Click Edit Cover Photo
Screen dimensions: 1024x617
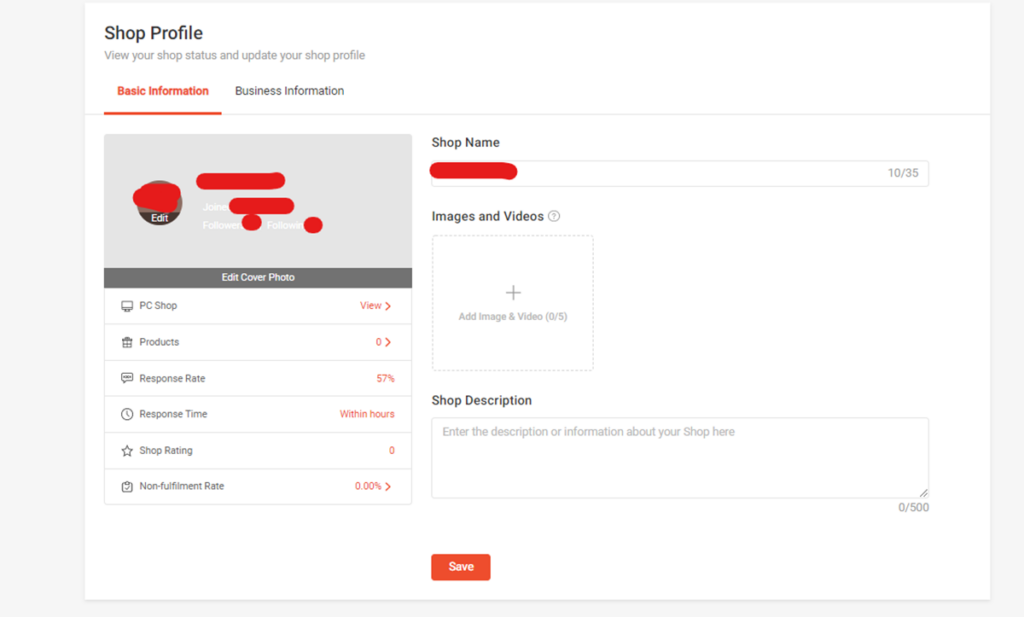pyautogui.click(x=257, y=277)
